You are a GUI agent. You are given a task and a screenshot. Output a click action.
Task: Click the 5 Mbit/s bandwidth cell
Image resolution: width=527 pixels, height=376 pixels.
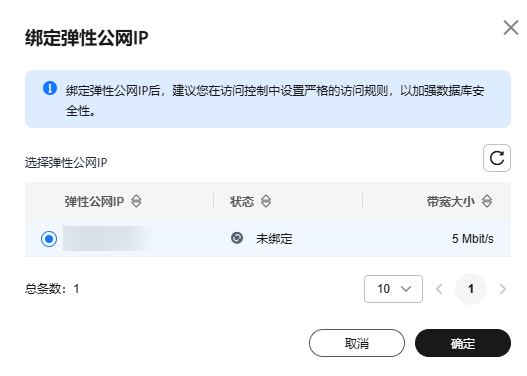coord(473,239)
